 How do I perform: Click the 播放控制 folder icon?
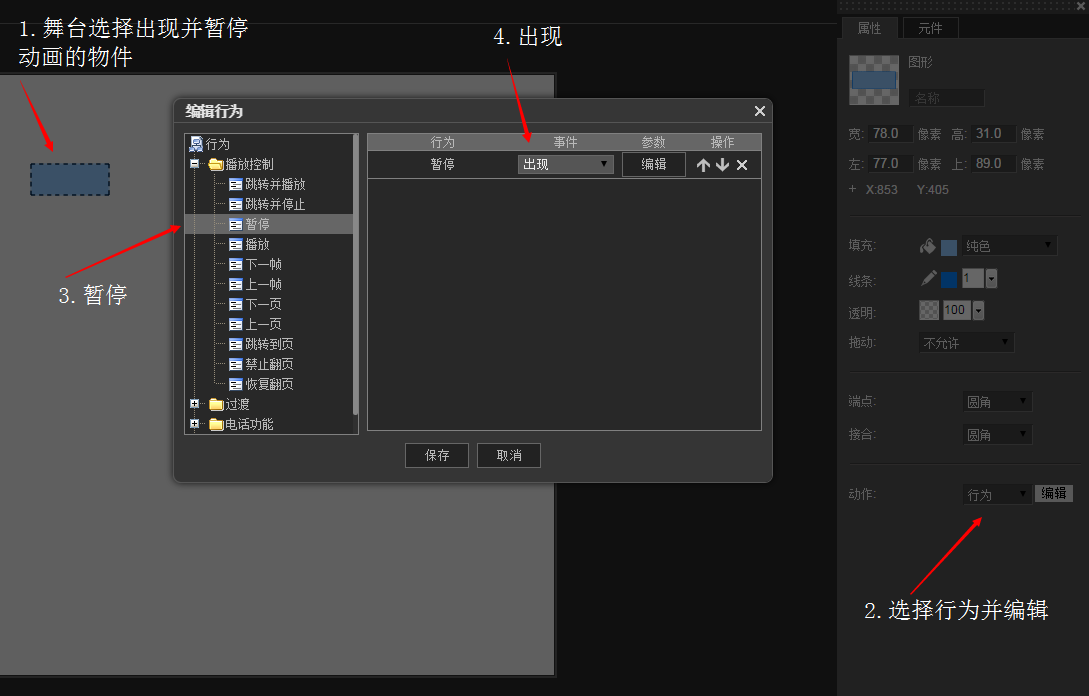click(217, 163)
